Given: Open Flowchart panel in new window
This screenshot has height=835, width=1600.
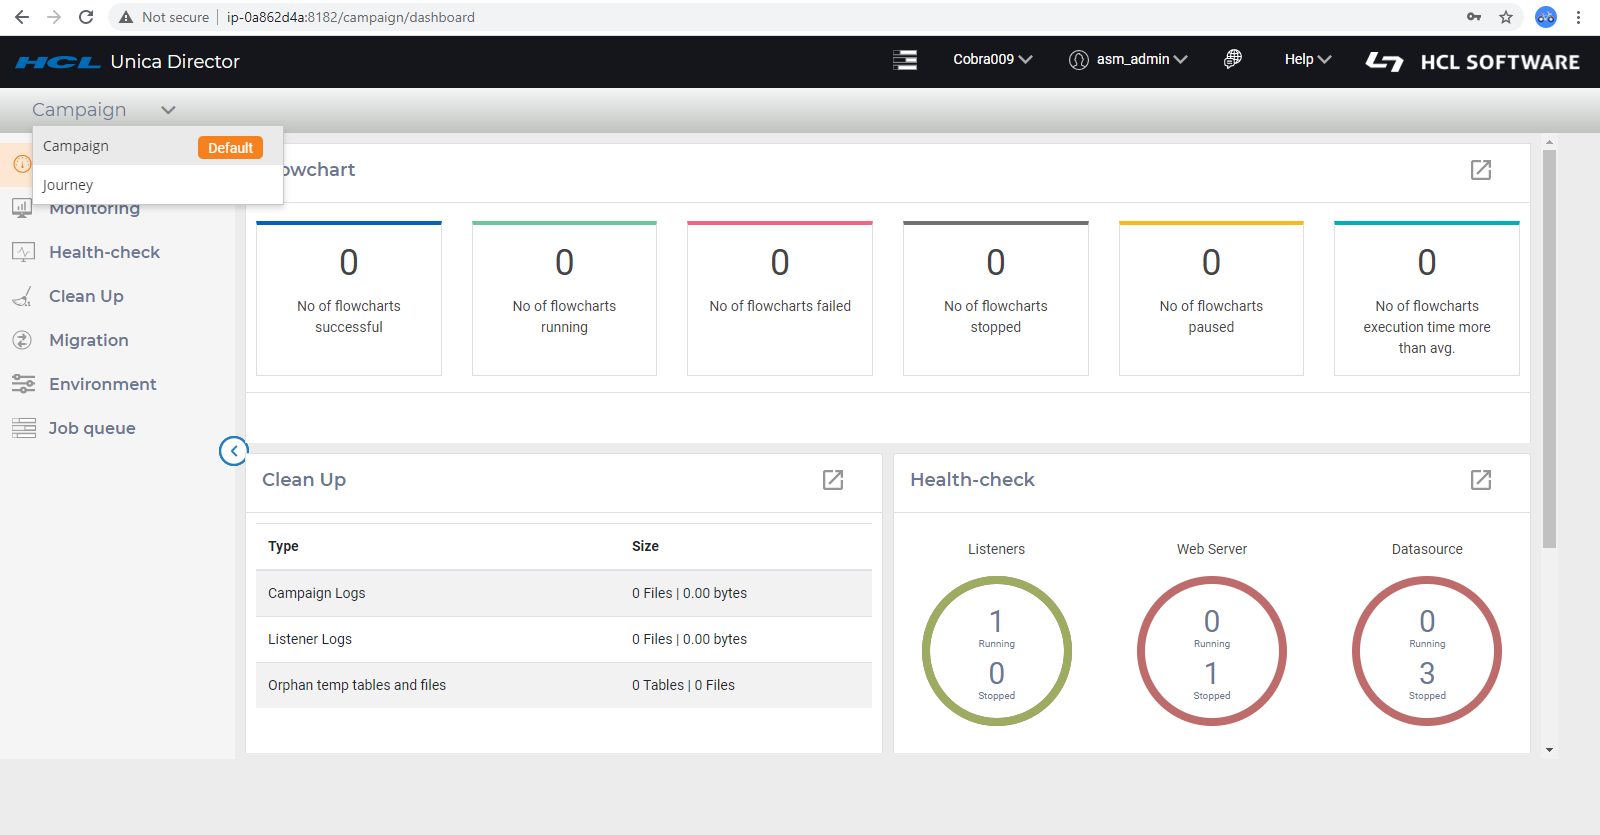Looking at the screenshot, I should 1481,170.
